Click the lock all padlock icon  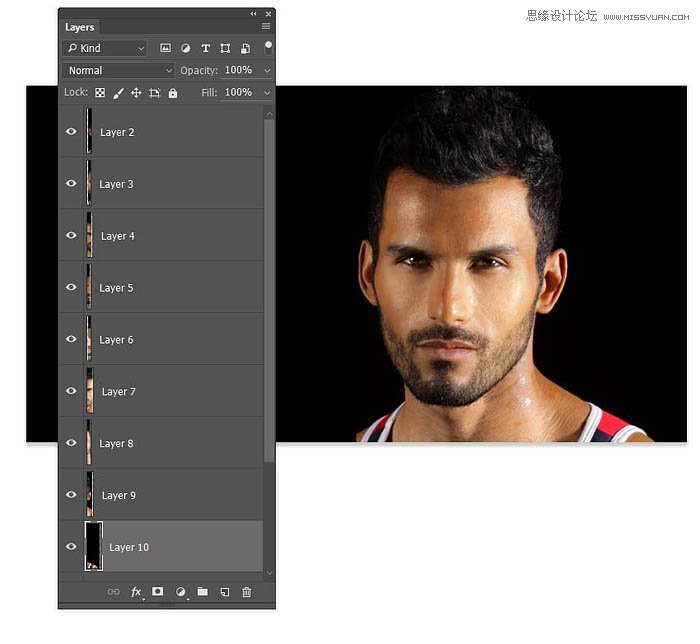[173, 93]
